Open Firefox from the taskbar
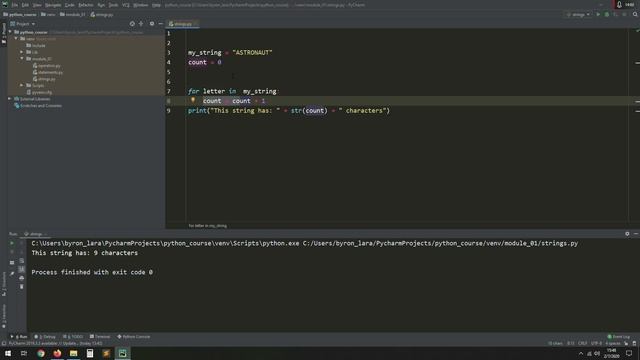This screenshot has height=360, width=640. click(x=57, y=353)
